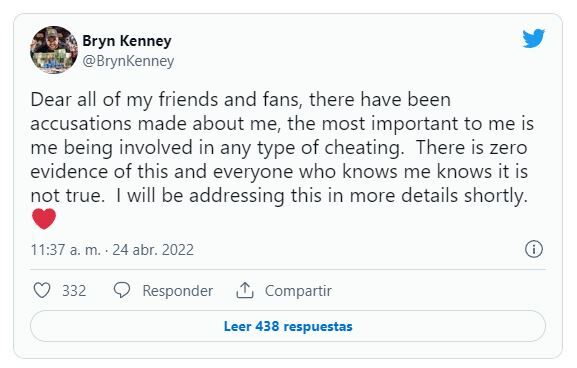Open the tweet info circle icon
577x368 pixels.
pos(534,249)
